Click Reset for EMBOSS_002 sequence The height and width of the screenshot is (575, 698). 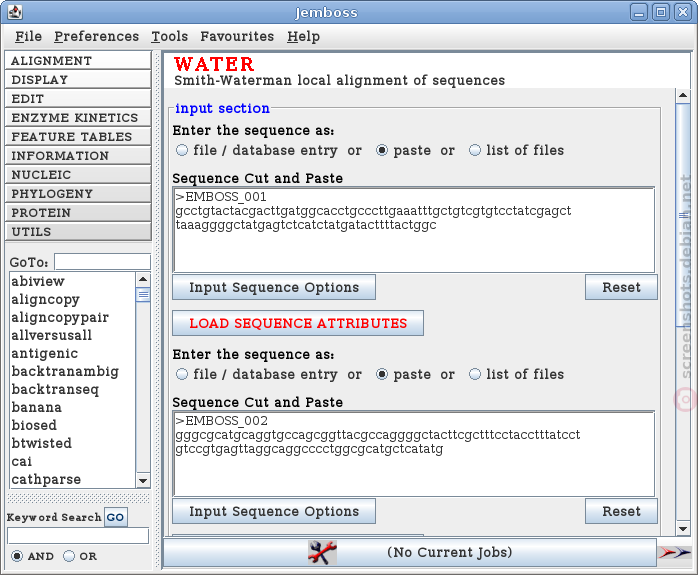tap(621, 511)
